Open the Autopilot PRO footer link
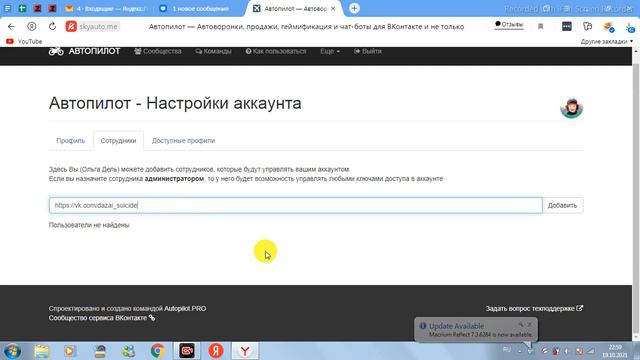 pyautogui.click(x=185, y=309)
